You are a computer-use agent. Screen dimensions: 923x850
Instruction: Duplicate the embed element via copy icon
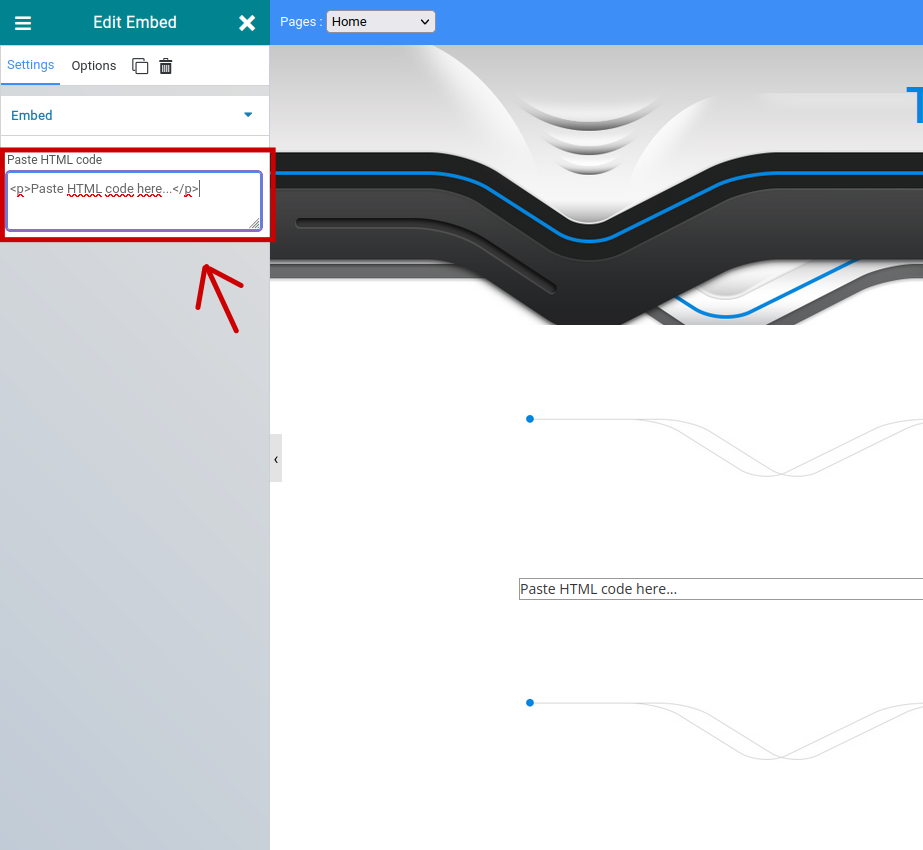(x=140, y=66)
